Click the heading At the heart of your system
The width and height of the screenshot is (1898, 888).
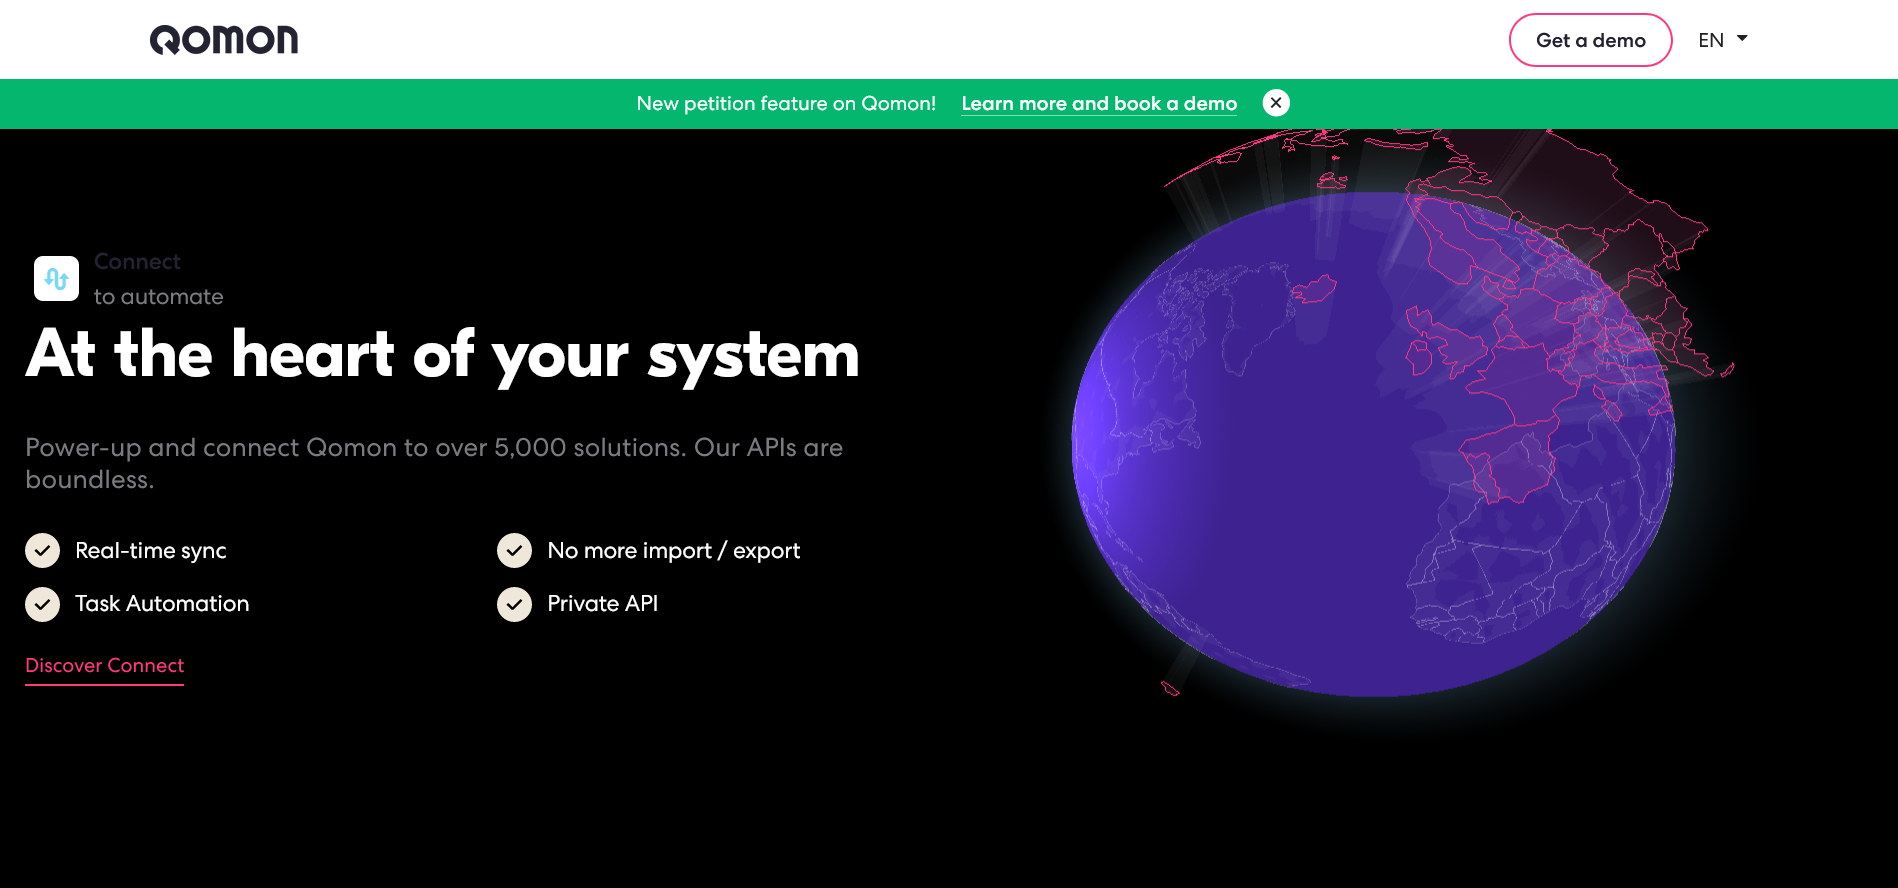pyautogui.click(x=442, y=355)
